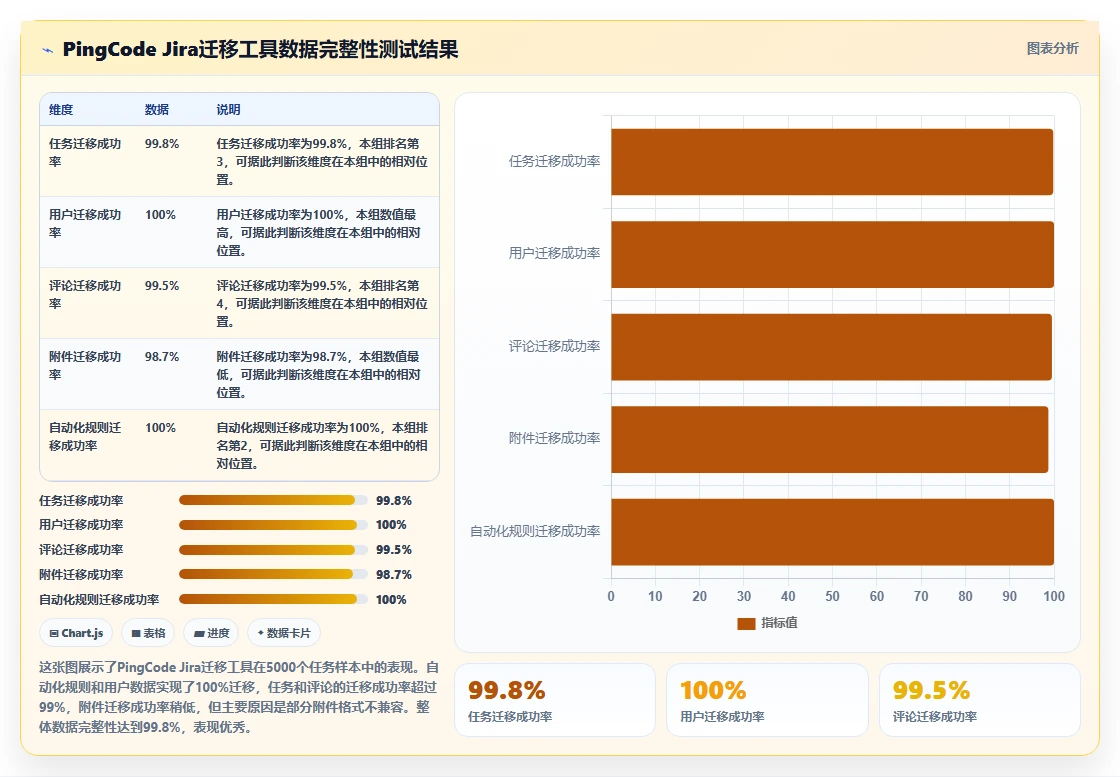Open the 99.8% 任务迁移成功率 data card
The width and height of the screenshot is (1120, 777).
pos(555,700)
